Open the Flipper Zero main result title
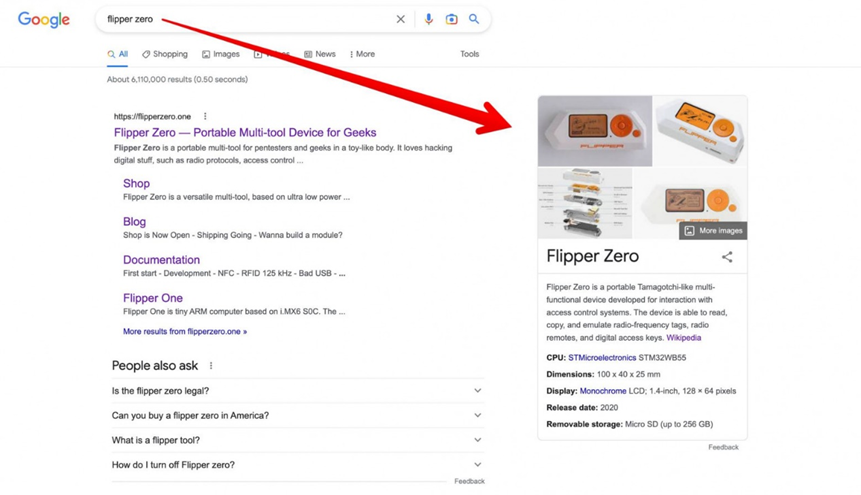 (245, 132)
